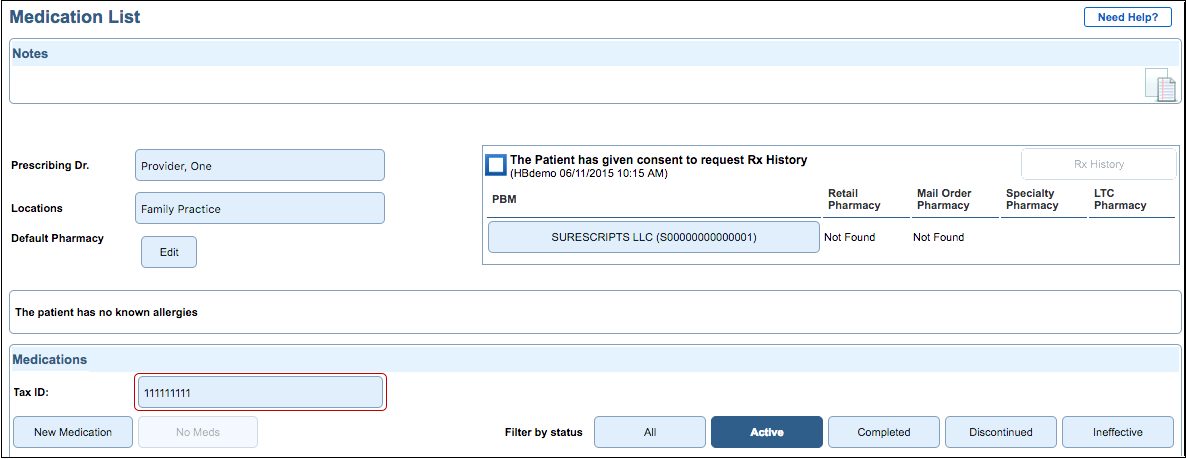This screenshot has height=459, width=1186.
Task: Open the Prescribing Dr. field showing Provider, One
Action: [x=259, y=166]
